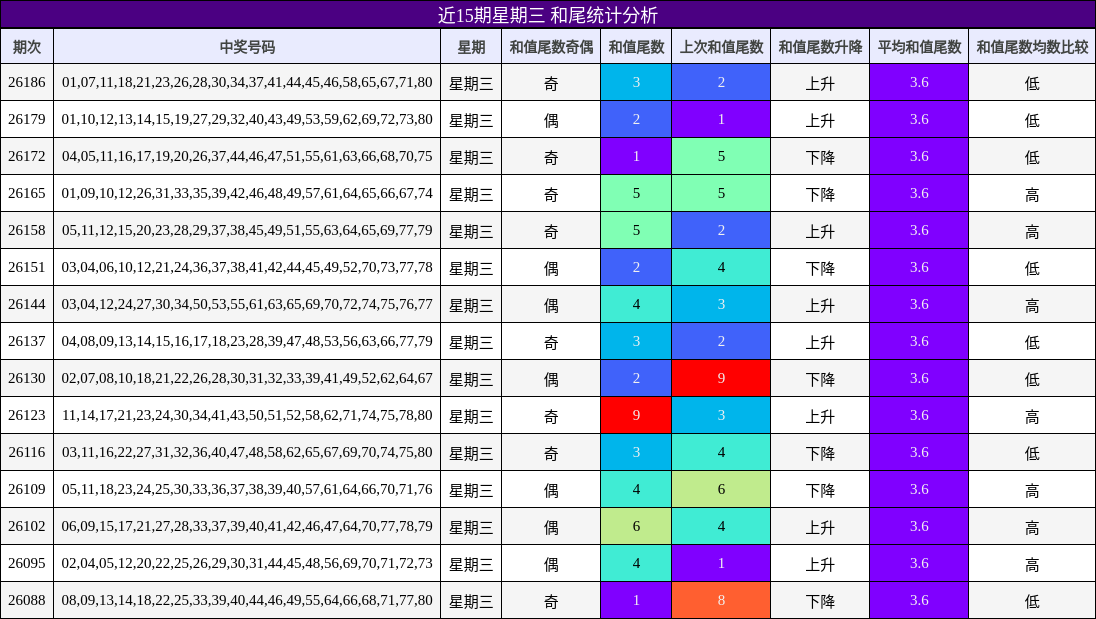Click period number 26172
The image size is (1096, 619).
coord(27,156)
